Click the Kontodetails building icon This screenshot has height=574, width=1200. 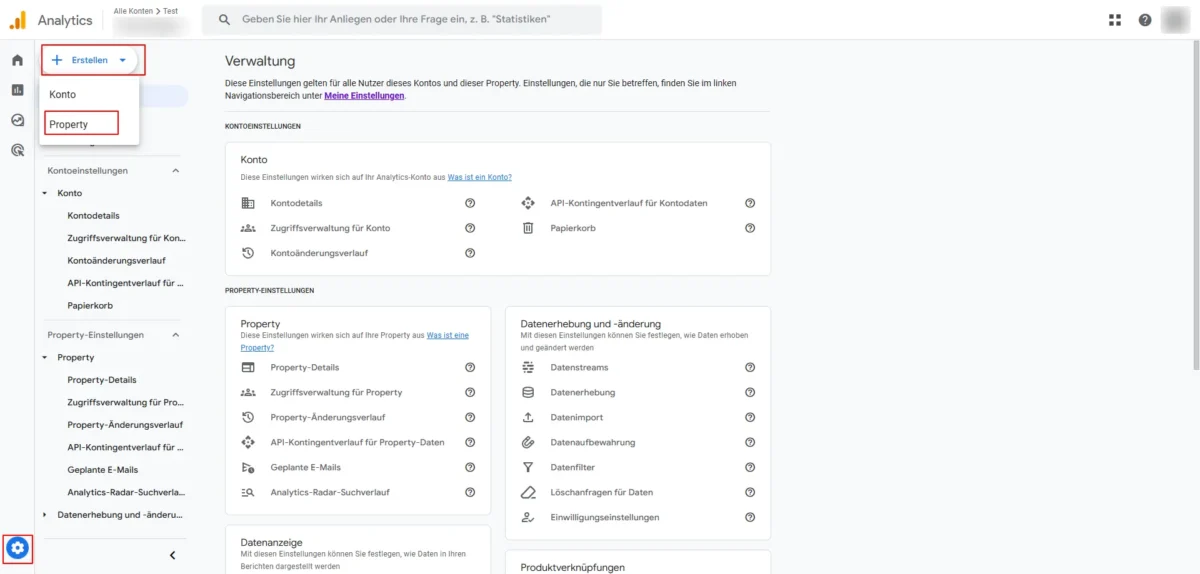tap(248, 203)
